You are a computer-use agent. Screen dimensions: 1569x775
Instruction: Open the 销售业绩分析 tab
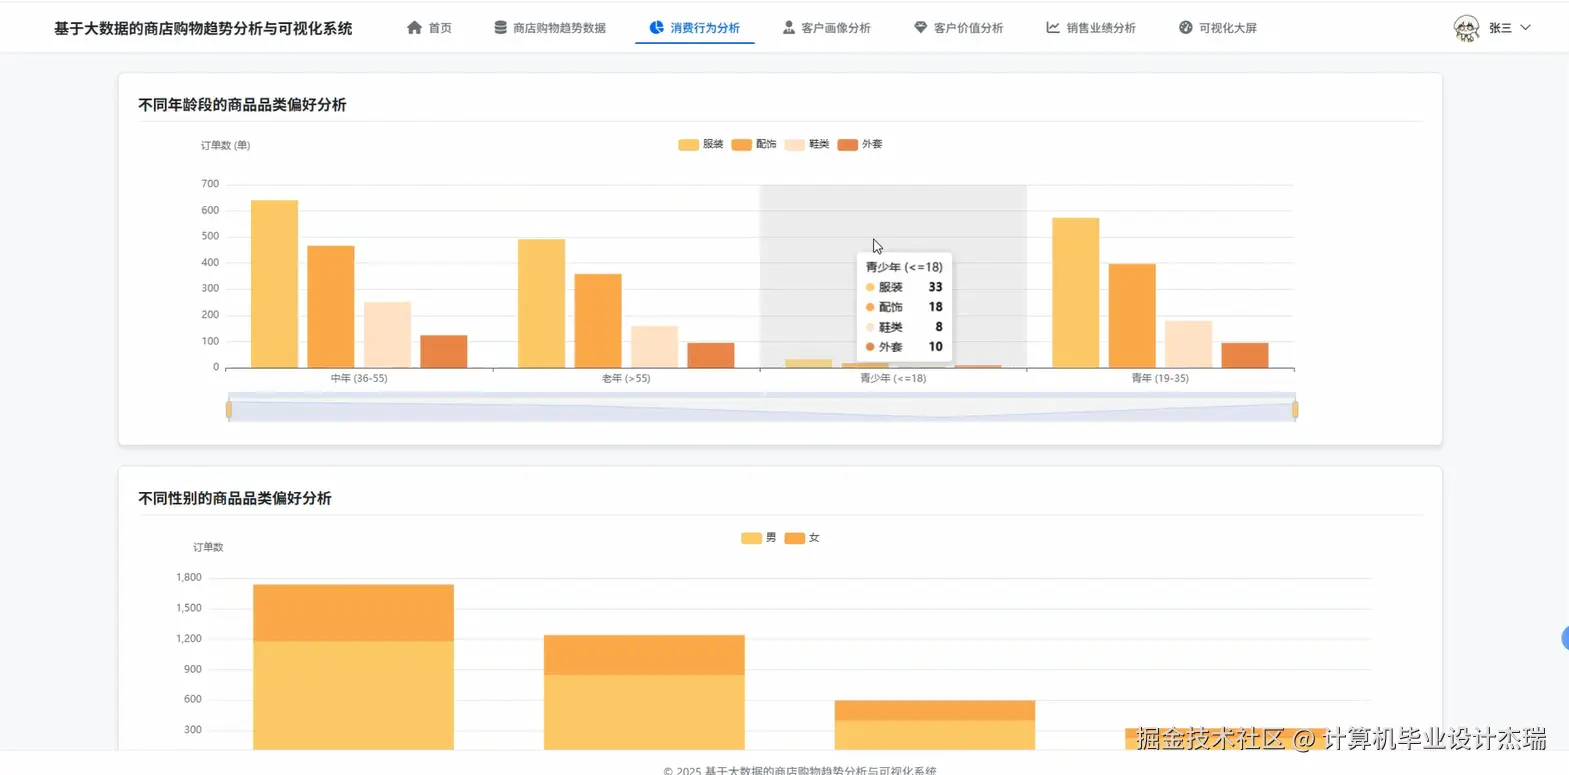coord(1091,28)
